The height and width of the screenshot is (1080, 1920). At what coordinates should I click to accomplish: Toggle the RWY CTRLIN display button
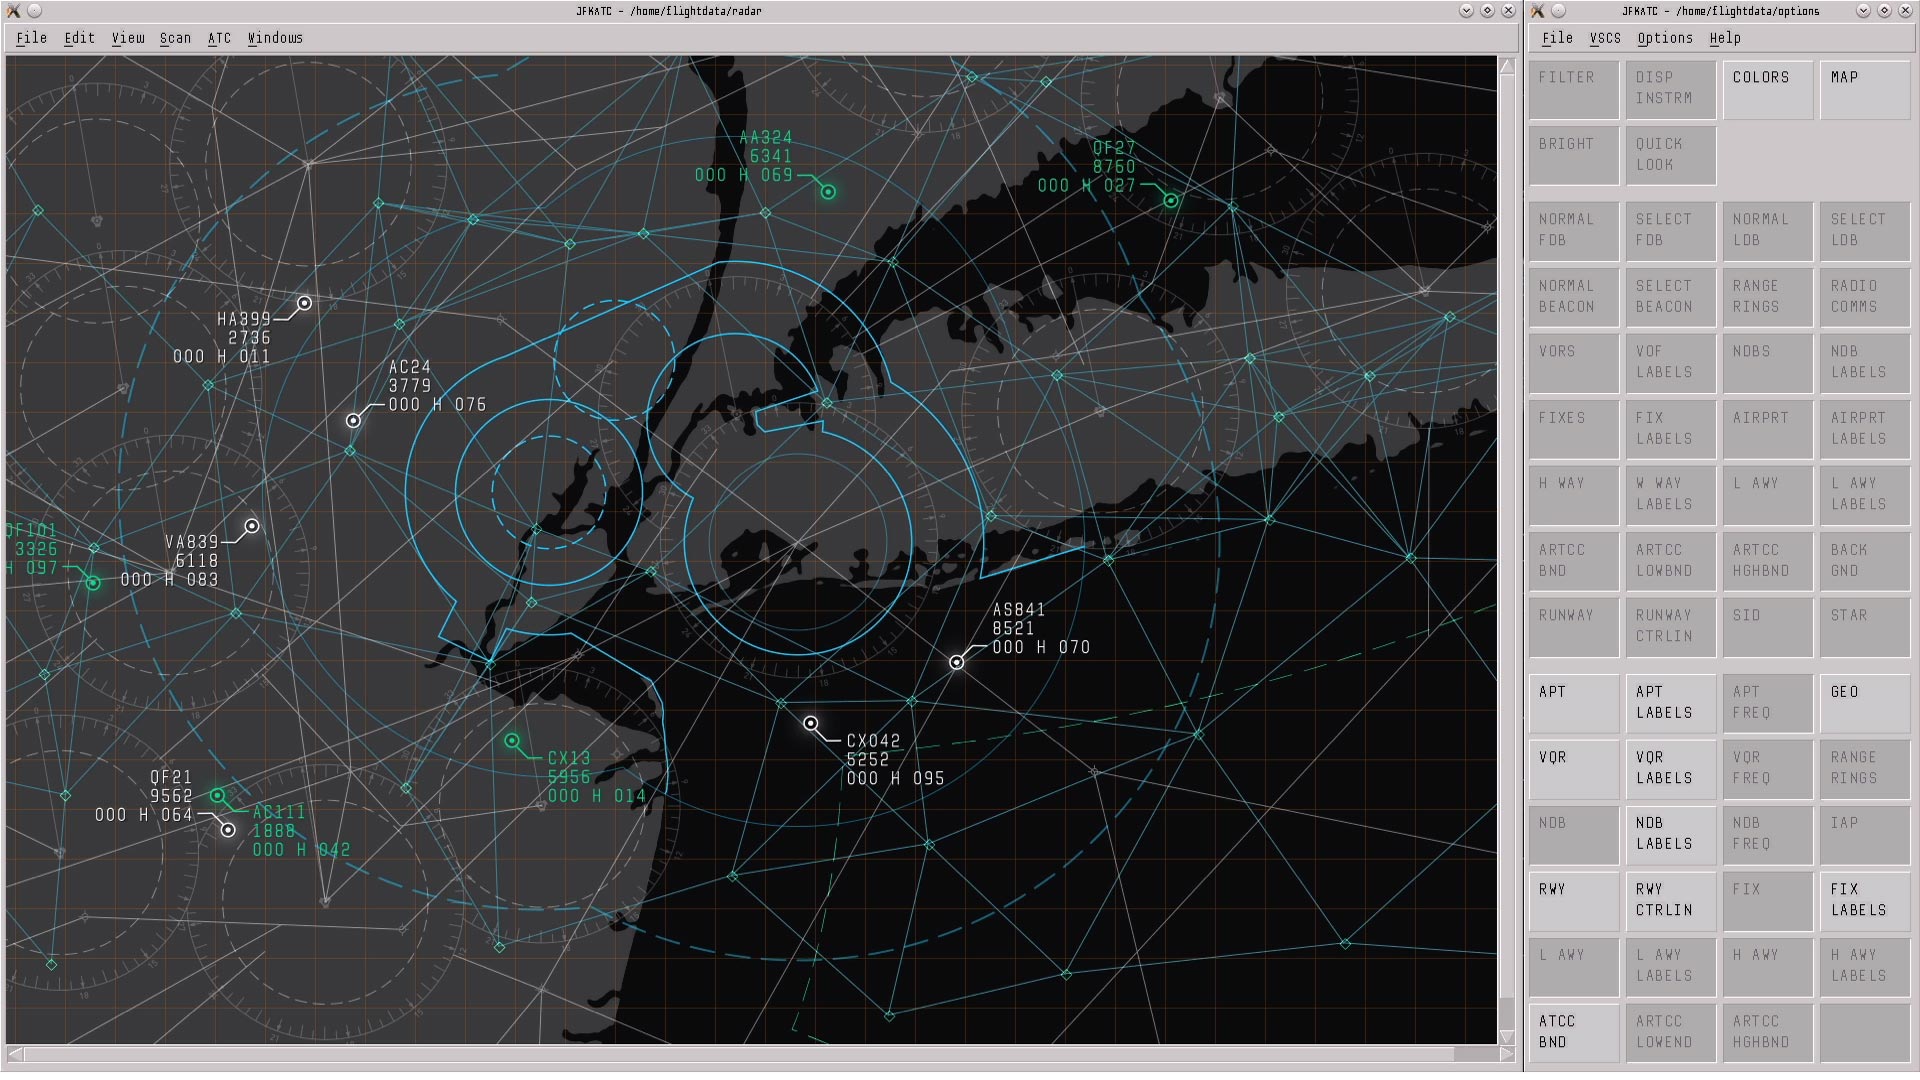pyautogui.click(x=1669, y=899)
